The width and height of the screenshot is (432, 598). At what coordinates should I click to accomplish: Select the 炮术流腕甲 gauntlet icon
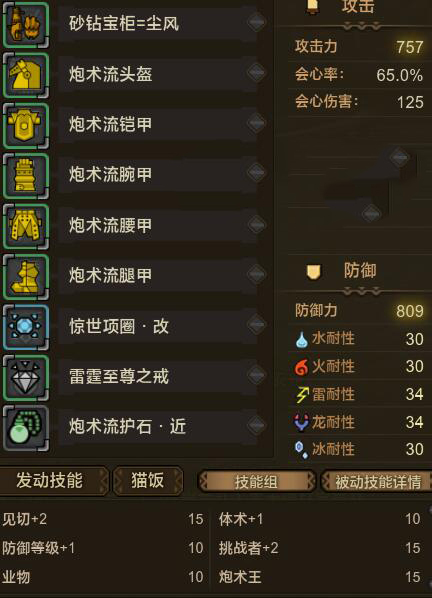pyautogui.click(x=26, y=176)
